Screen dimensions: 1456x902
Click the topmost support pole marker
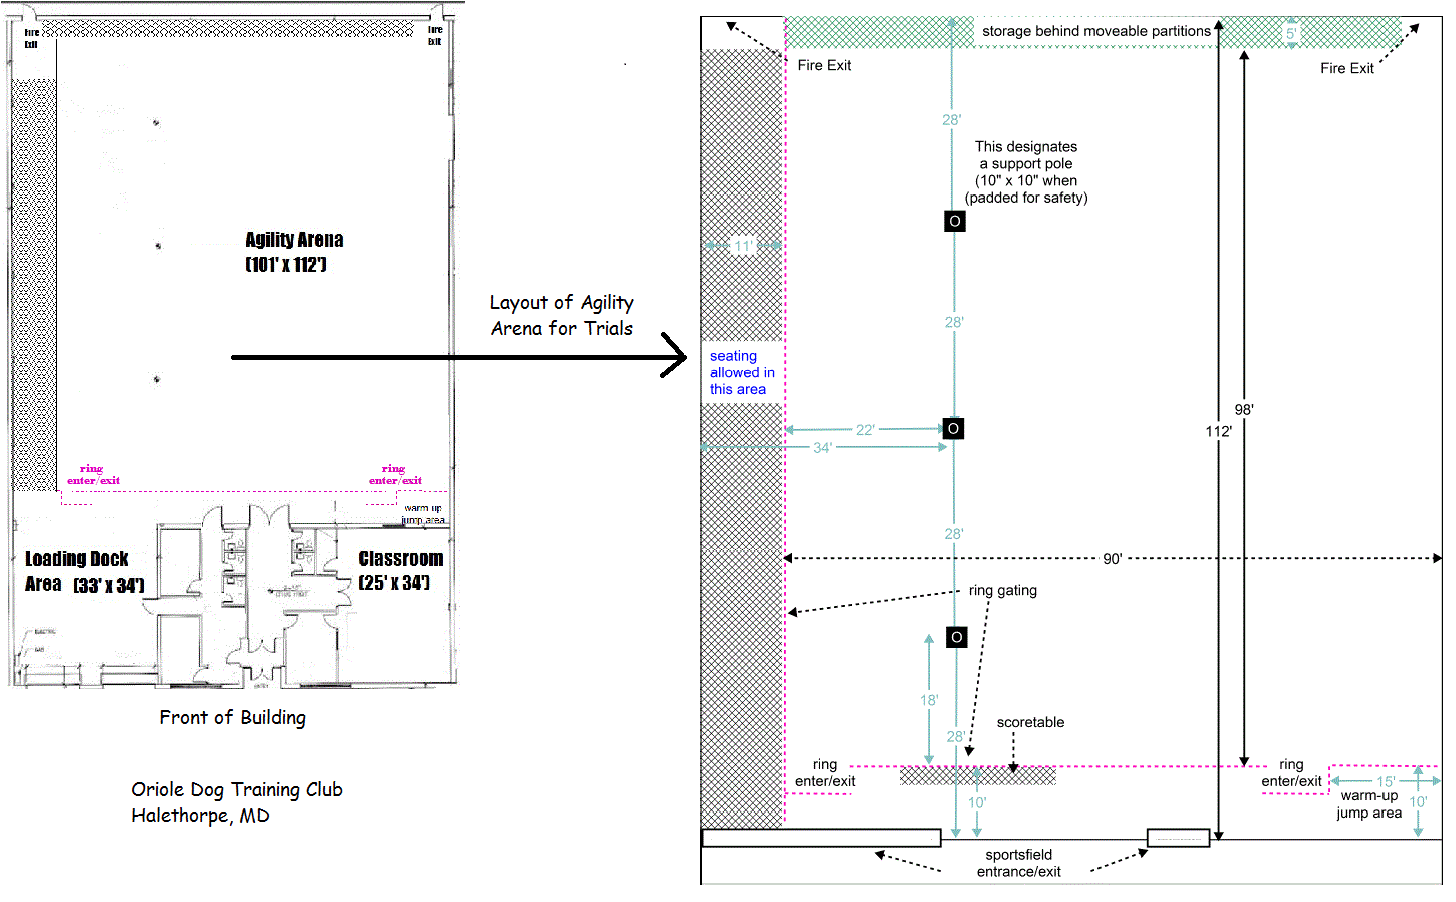point(955,221)
